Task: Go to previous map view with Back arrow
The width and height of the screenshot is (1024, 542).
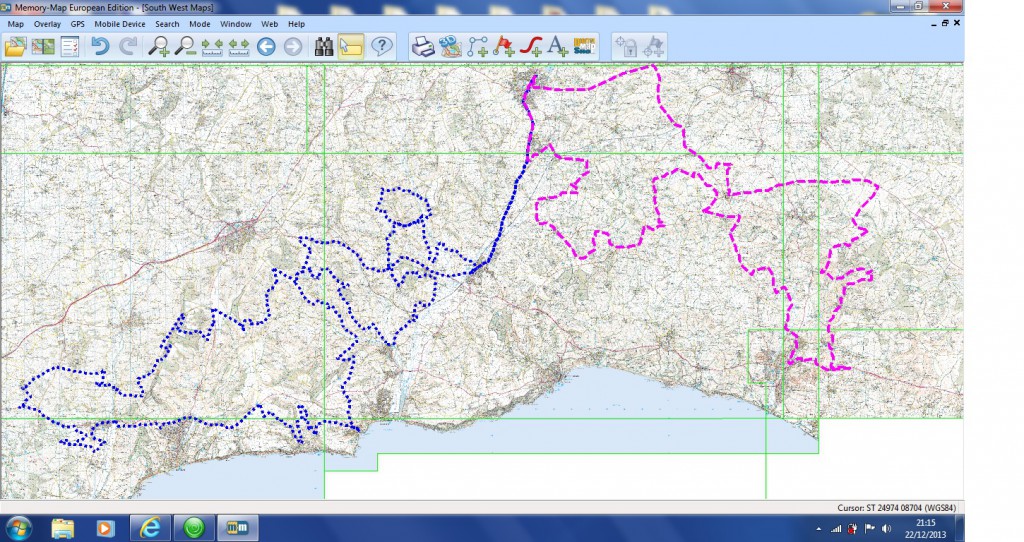Action: click(266, 46)
